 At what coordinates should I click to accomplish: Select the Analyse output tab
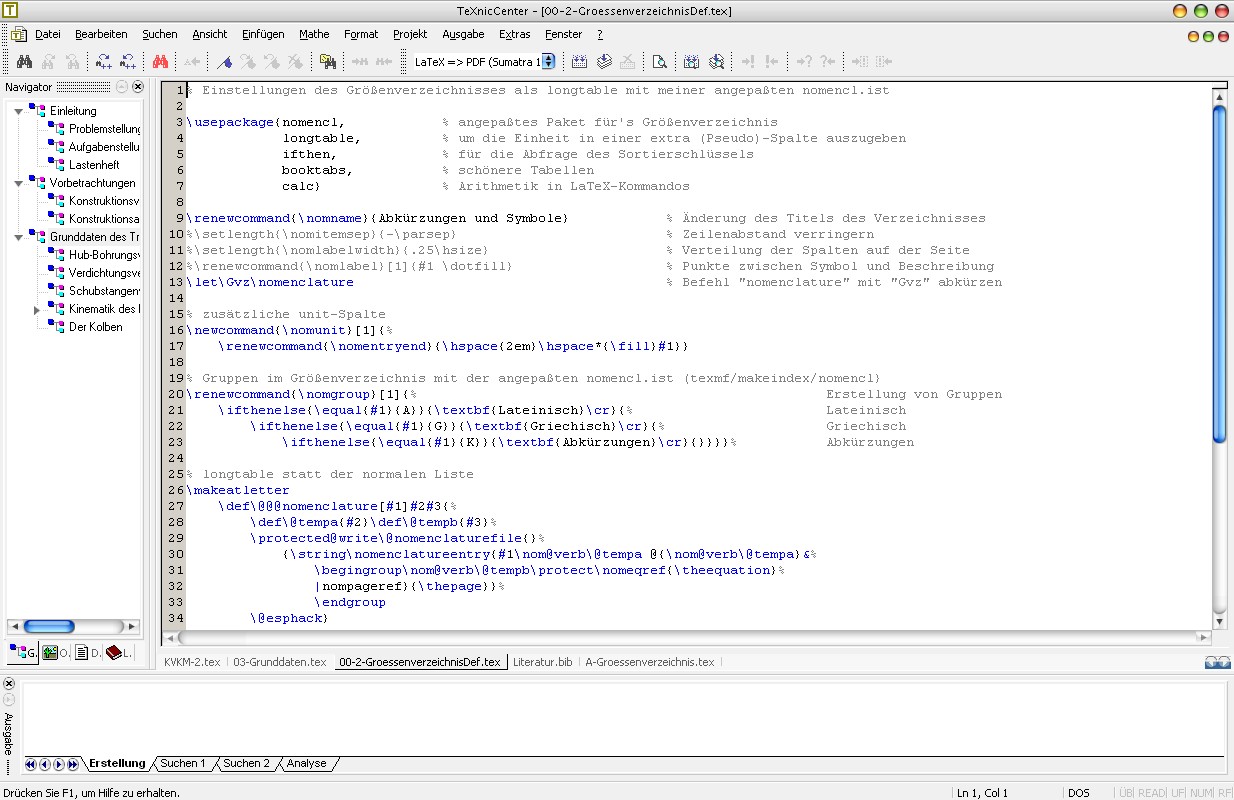(306, 764)
